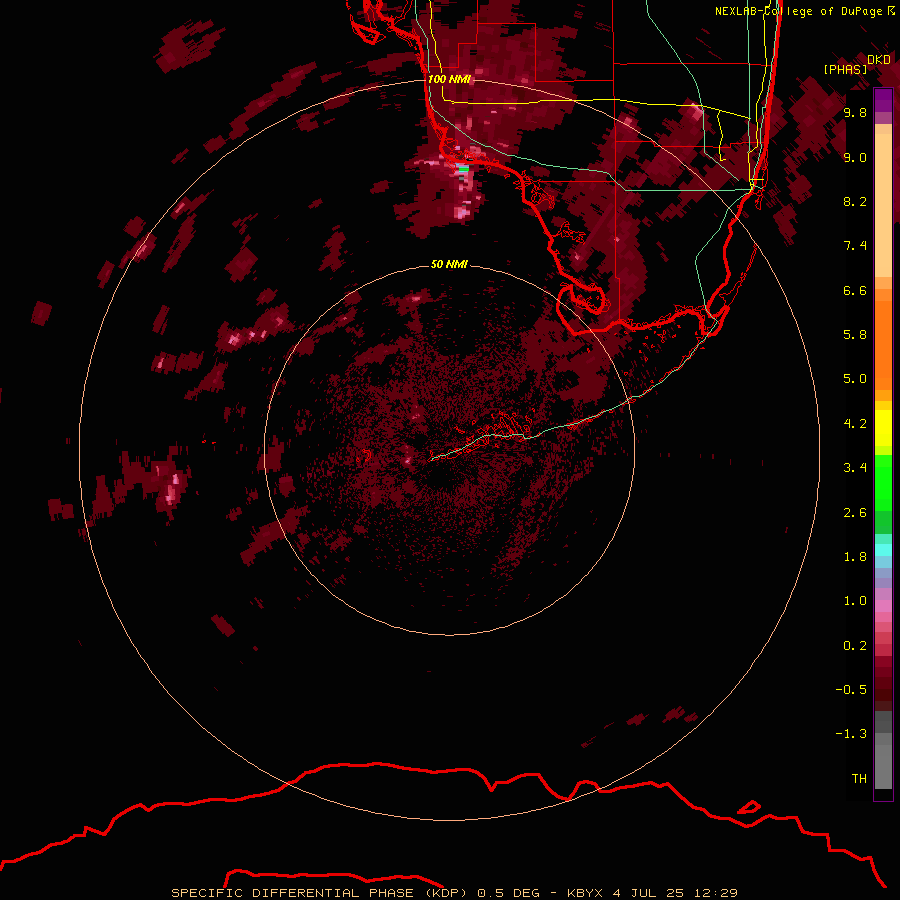Click the "4 JUL 25 12:29" timestamp
The width and height of the screenshot is (900, 900).
click(x=675, y=893)
